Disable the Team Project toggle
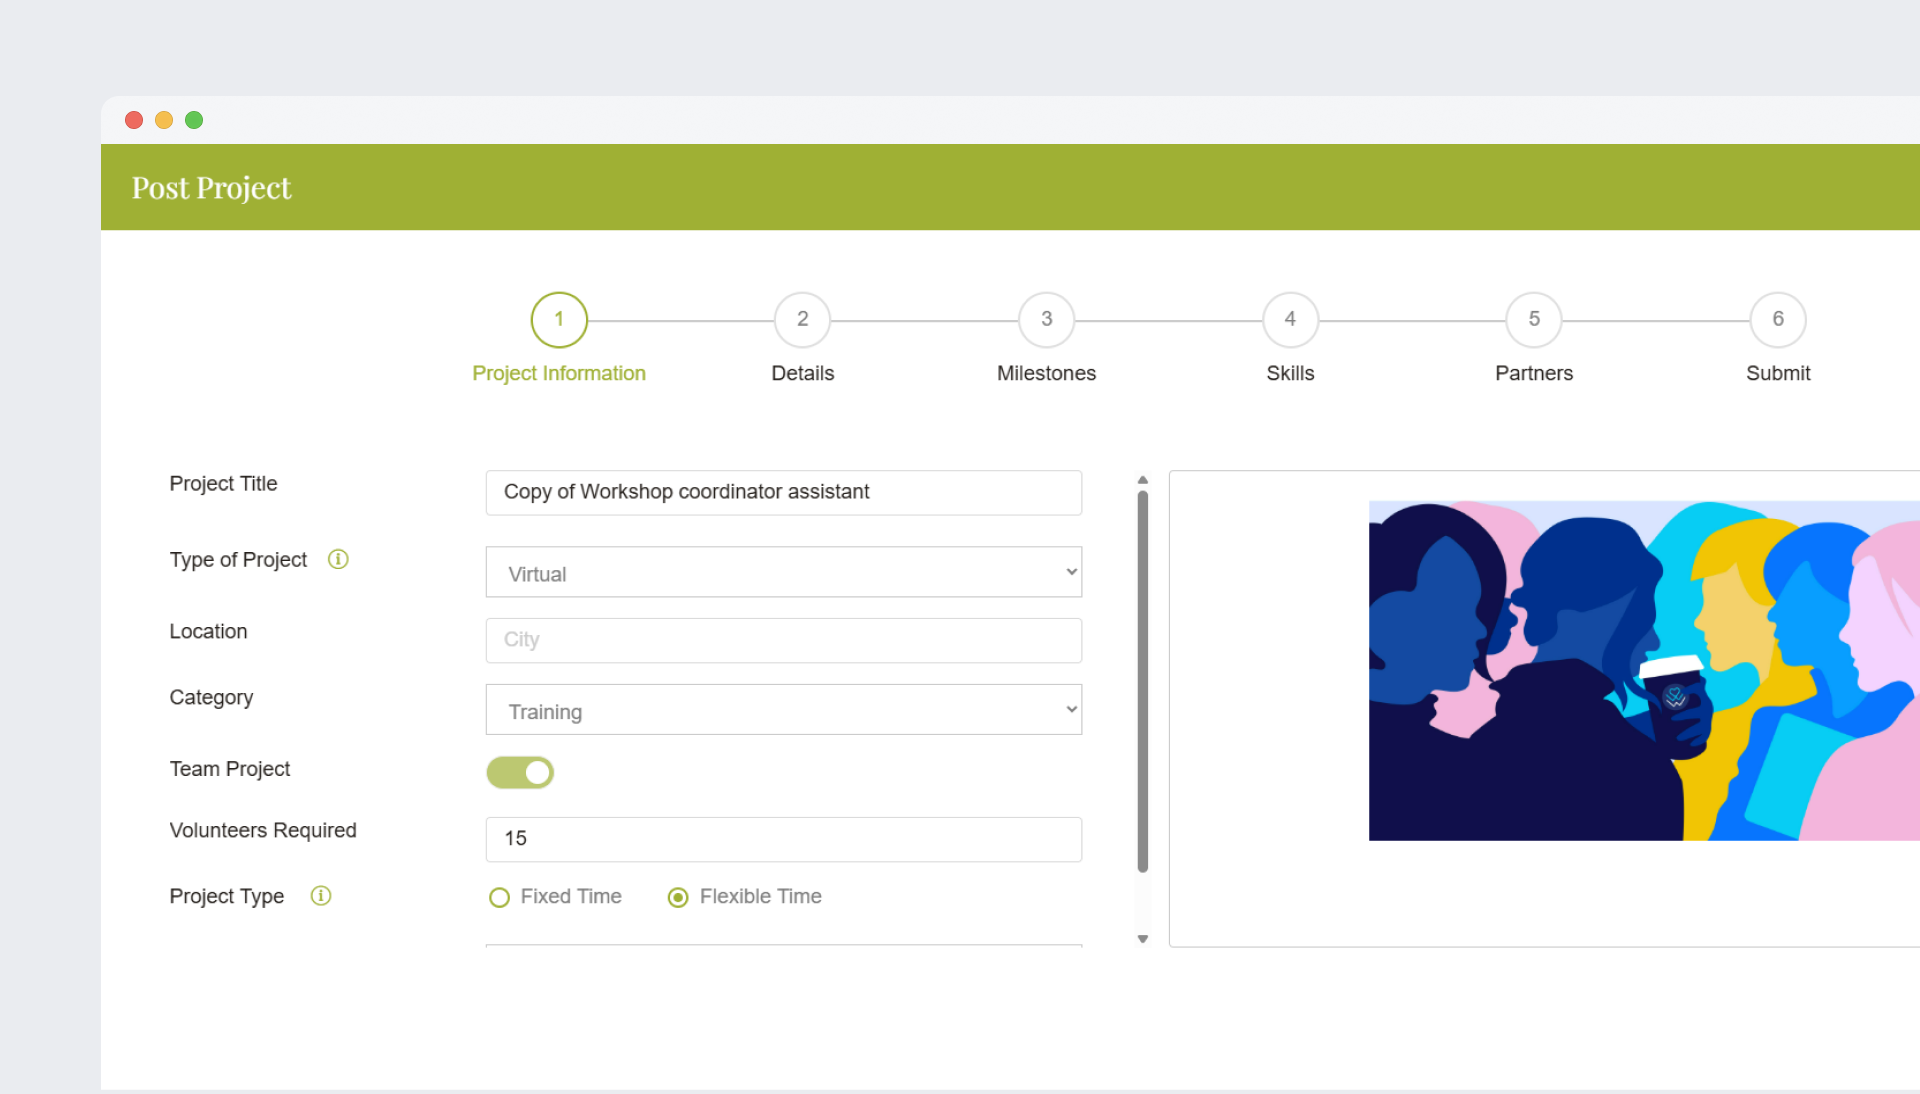 (x=520, y=772)
